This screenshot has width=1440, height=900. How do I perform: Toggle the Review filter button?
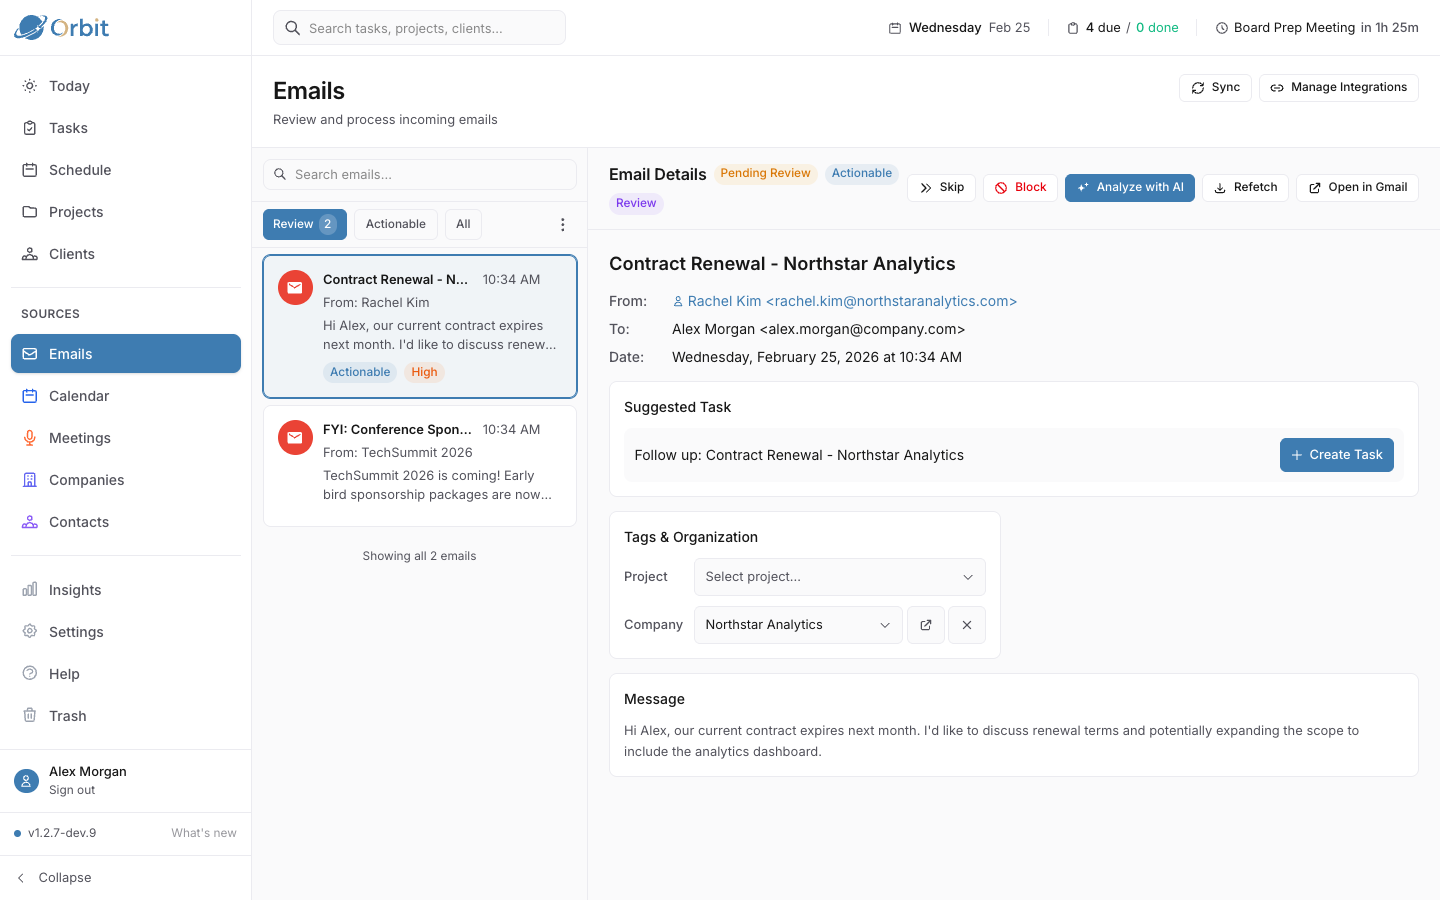[x=304, y=224]
